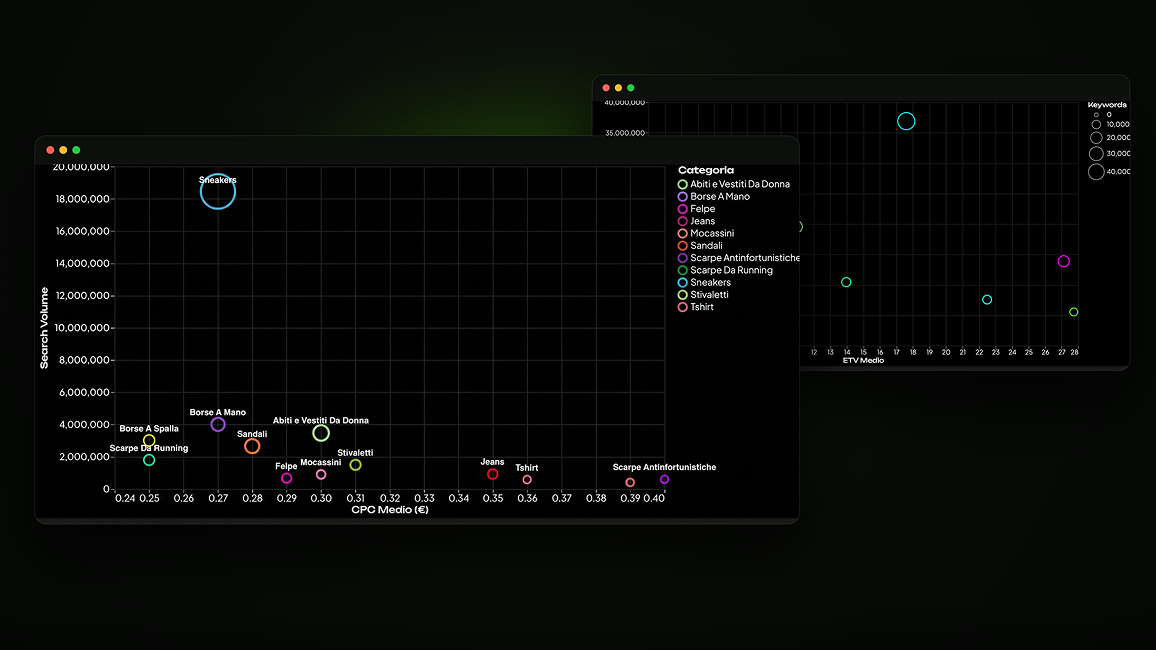Select the Borse A Mano data point

pyautogui.click(x=217, y=424)
